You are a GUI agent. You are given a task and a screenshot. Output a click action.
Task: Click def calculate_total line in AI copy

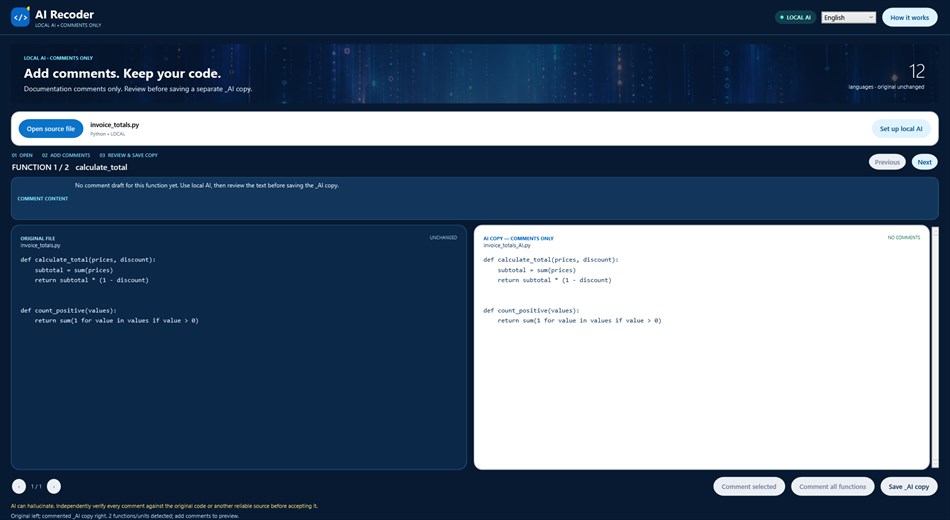[x=551, y=259]
